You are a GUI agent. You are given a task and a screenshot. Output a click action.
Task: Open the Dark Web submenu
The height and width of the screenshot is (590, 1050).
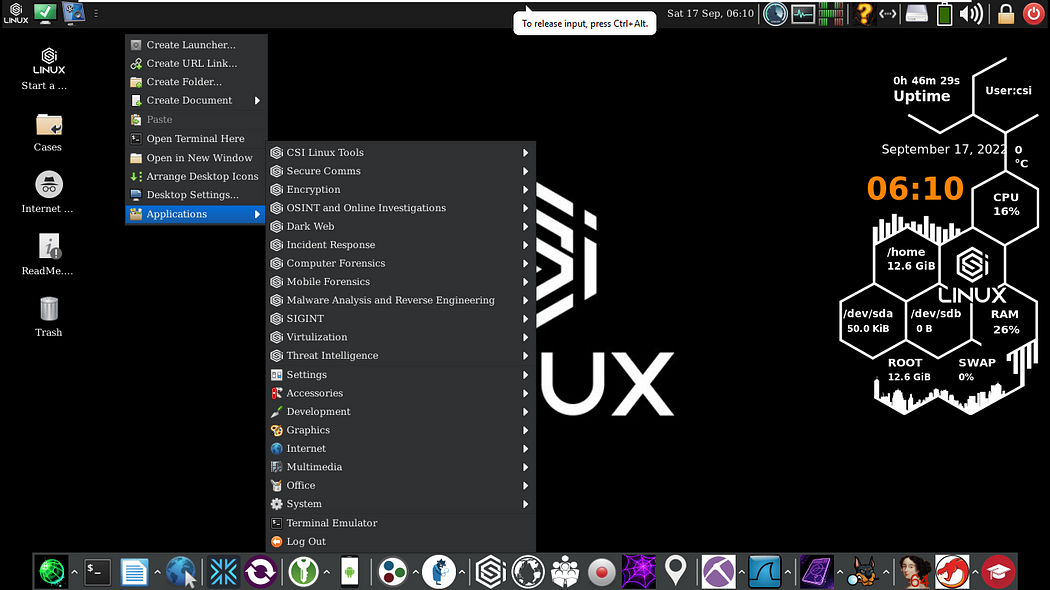coord(400,227)
